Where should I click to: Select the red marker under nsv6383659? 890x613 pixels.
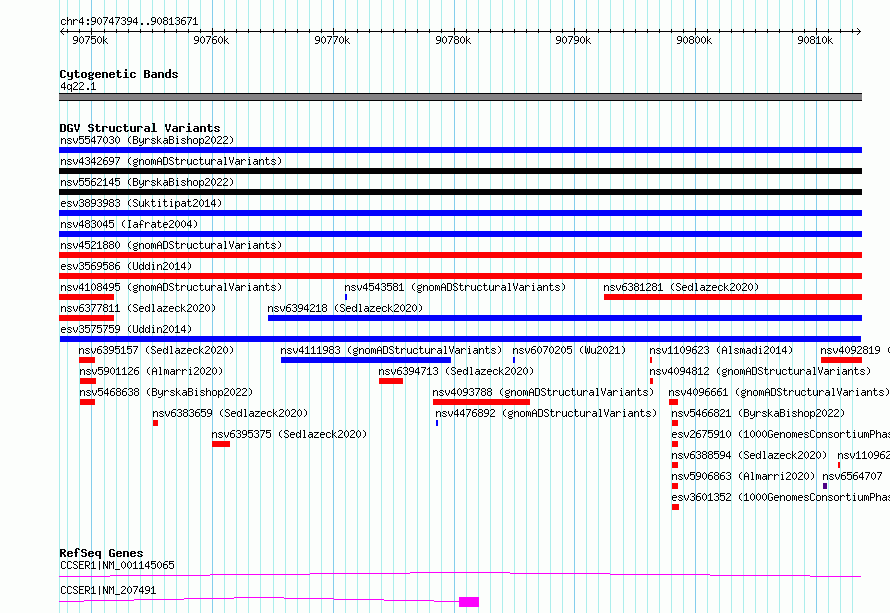pos(156,423)
